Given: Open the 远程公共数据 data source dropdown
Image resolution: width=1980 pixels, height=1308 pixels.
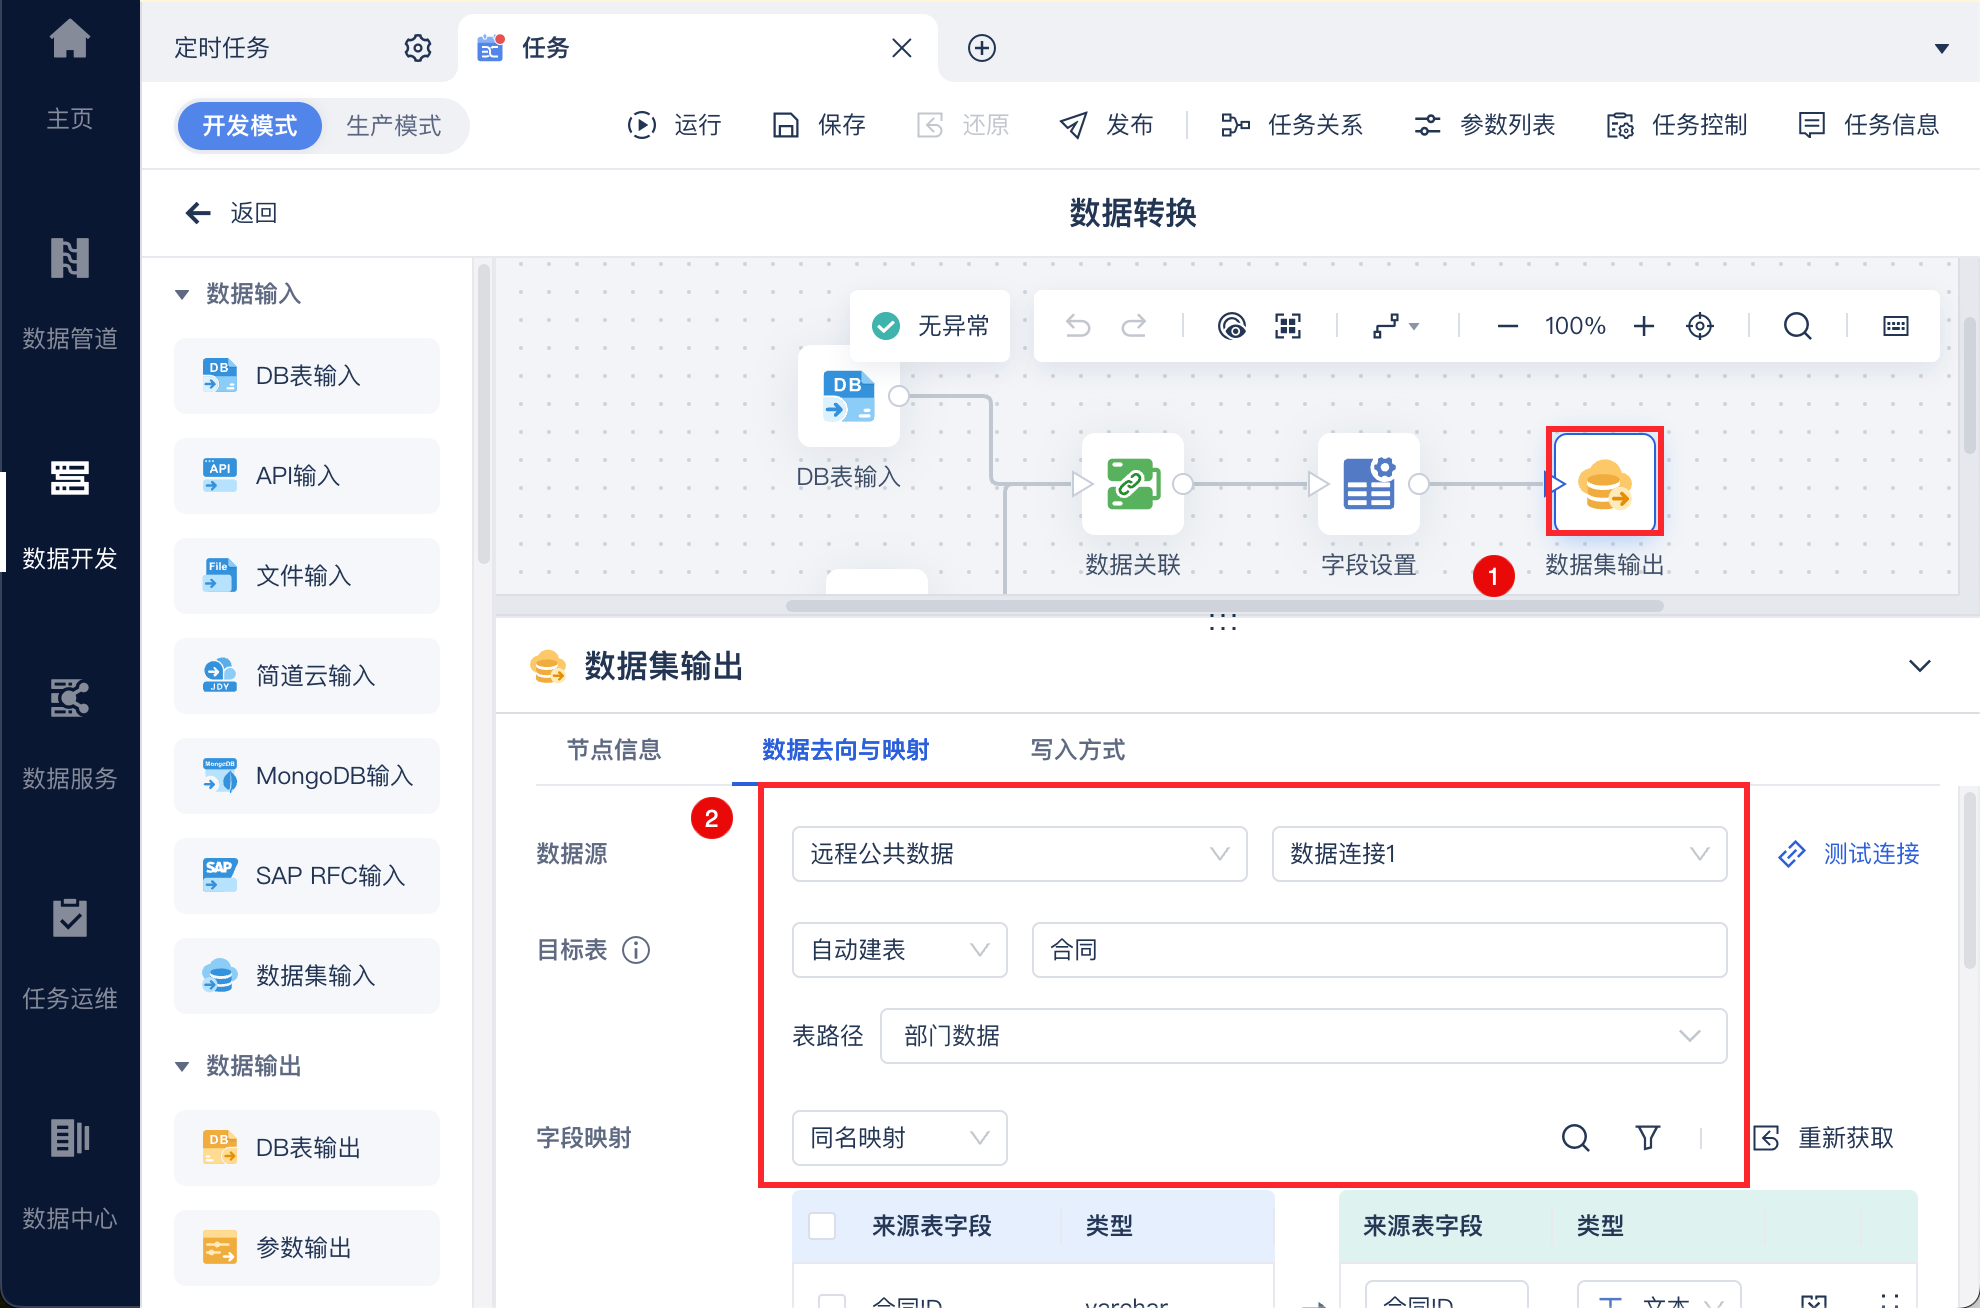Looking at the screenshot, I should point(1018,854).
